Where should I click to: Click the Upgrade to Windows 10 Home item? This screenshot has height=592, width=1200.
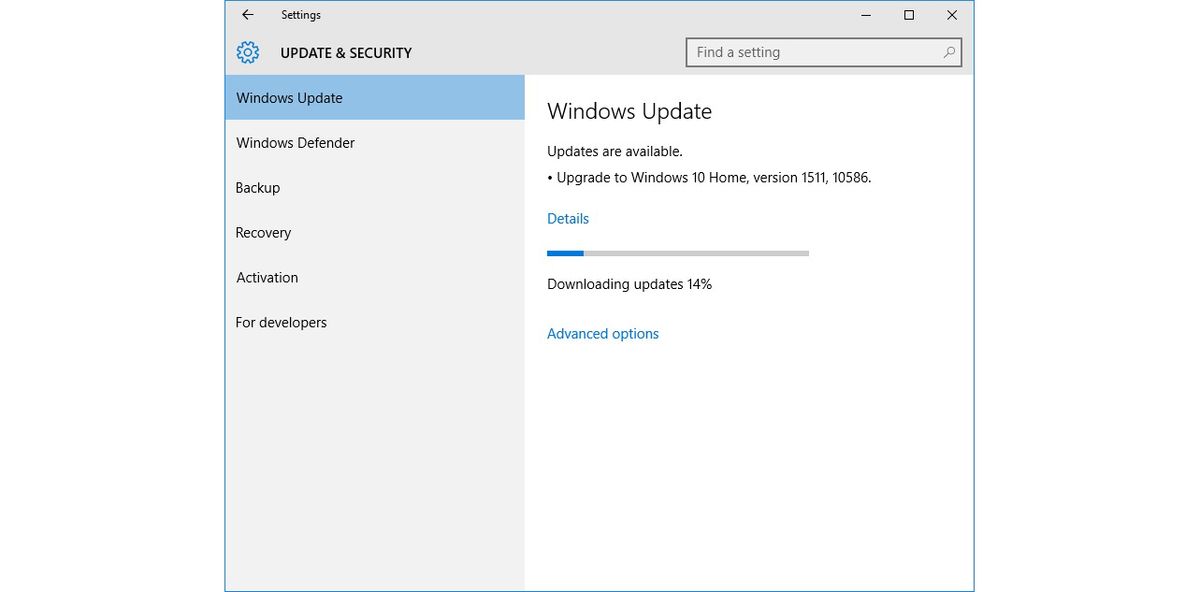point(708,177)
